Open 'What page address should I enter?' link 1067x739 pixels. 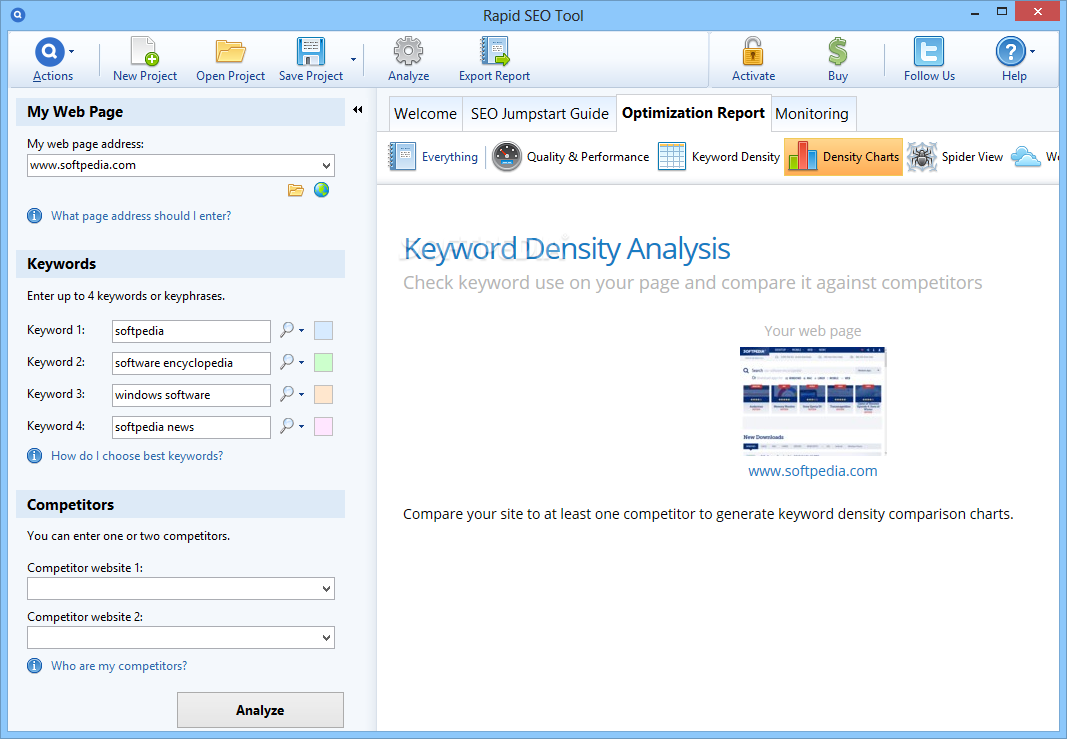(141, 216)
